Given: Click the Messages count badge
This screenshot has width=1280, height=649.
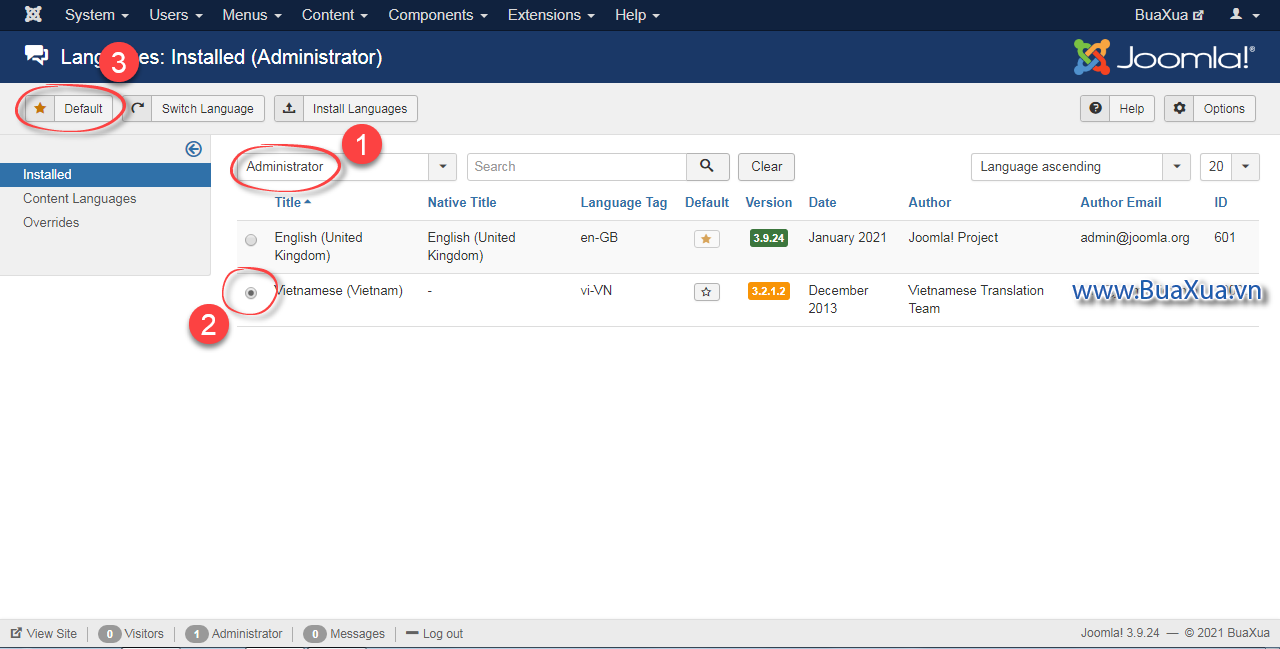Looking at the screenshot, I should (315, 634).
